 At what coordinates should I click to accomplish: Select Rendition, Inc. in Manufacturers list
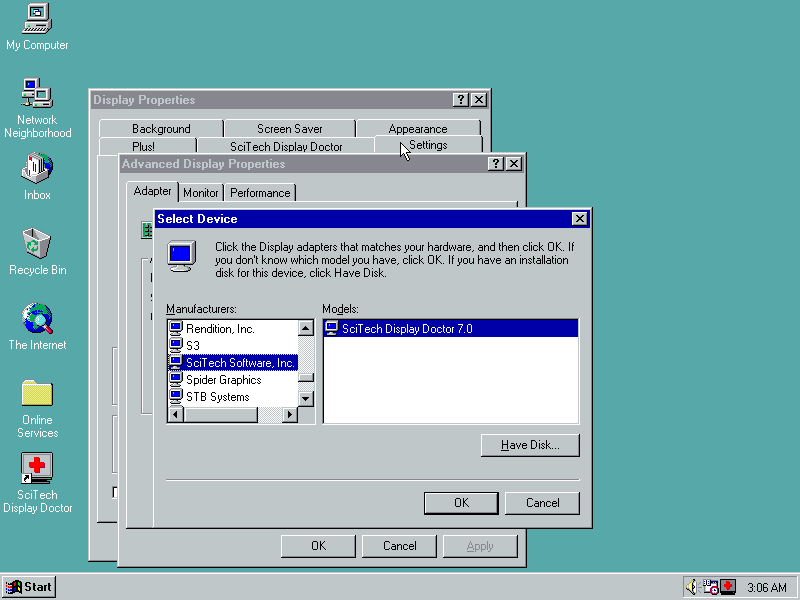220,329
